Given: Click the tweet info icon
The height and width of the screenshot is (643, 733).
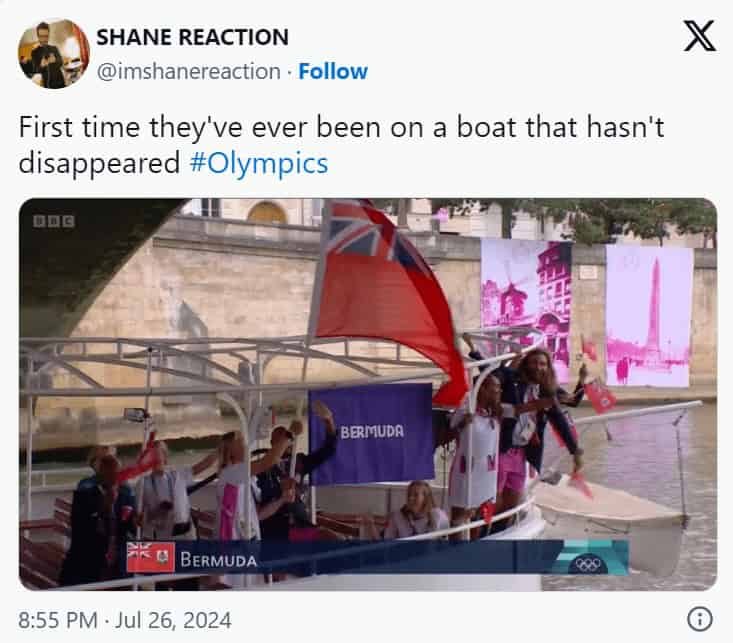Looking at the screenshot, I should pyautogui.click(x=700, y=620).
